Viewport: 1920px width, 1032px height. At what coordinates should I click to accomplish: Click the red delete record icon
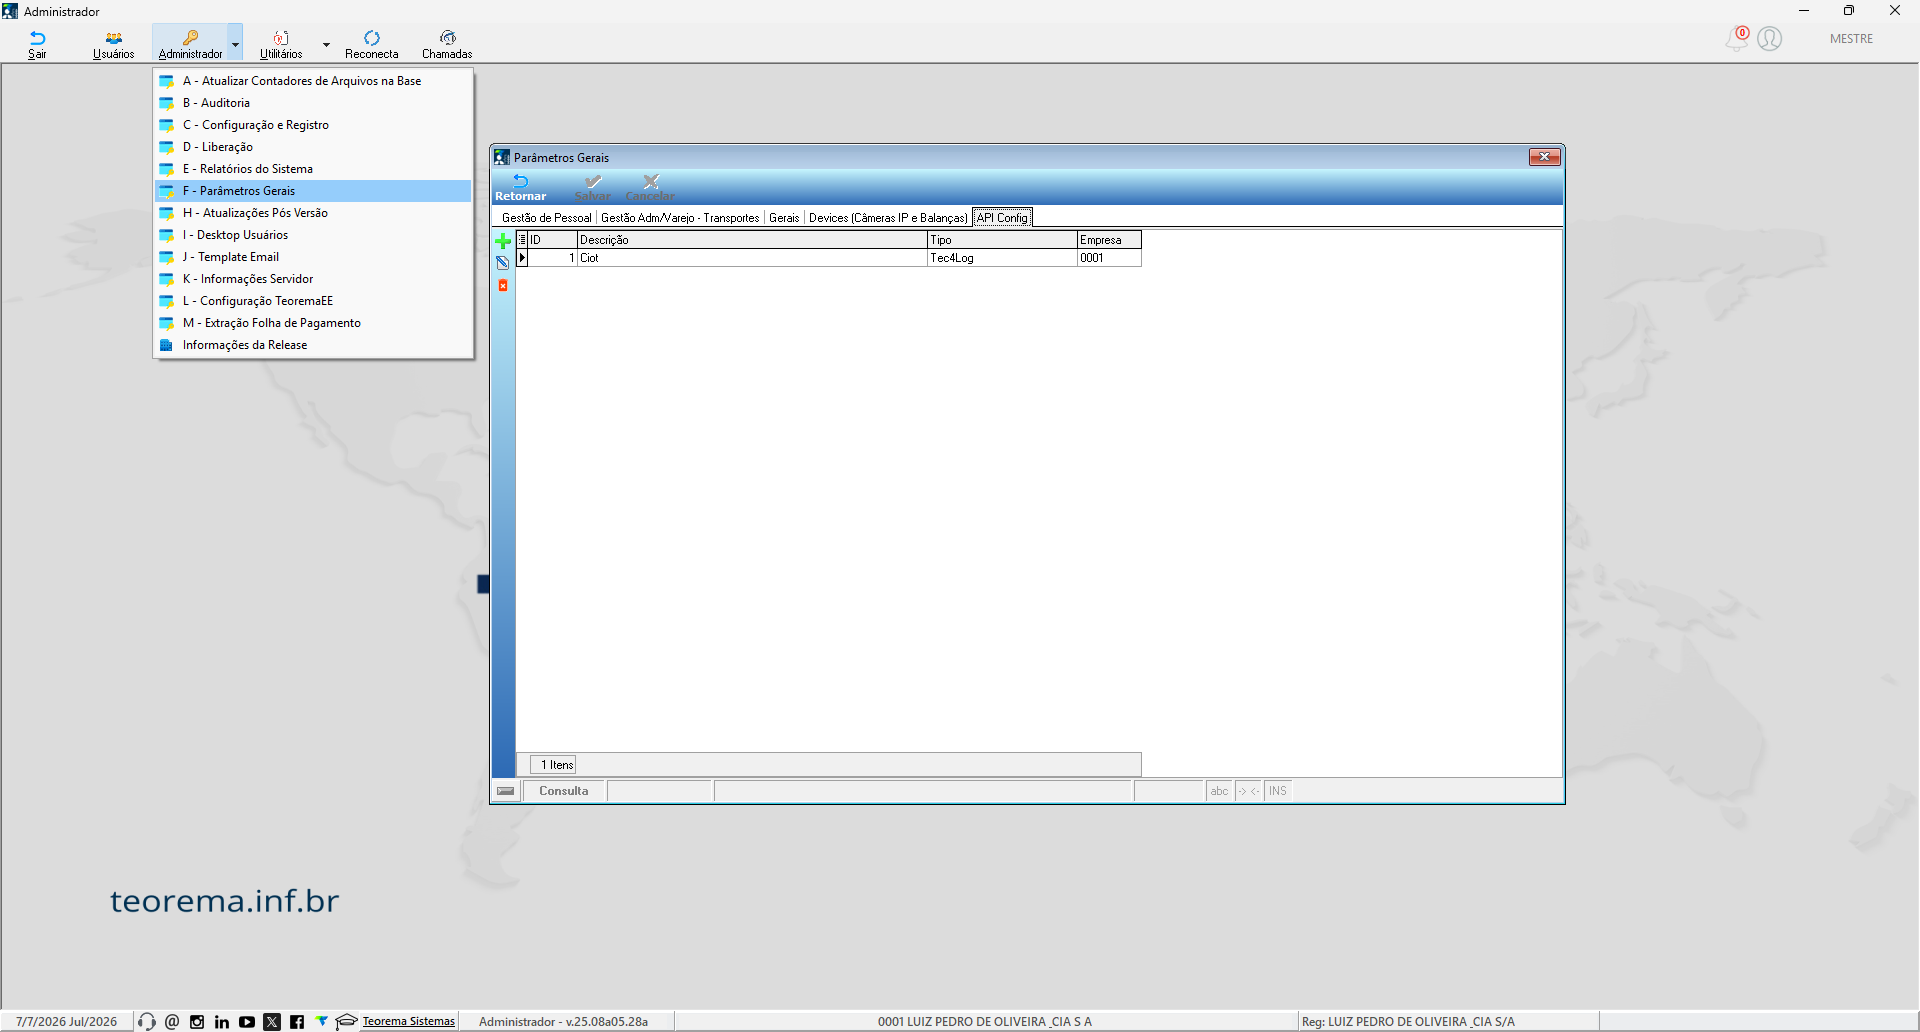point(503,286)
